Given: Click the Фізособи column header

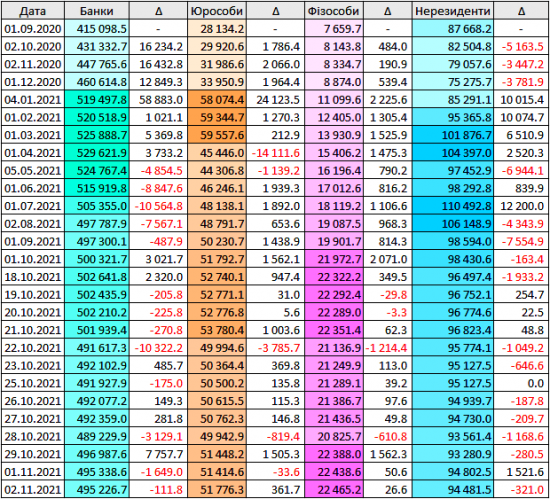Looking at the screenshot, I should tap(334, 11).
